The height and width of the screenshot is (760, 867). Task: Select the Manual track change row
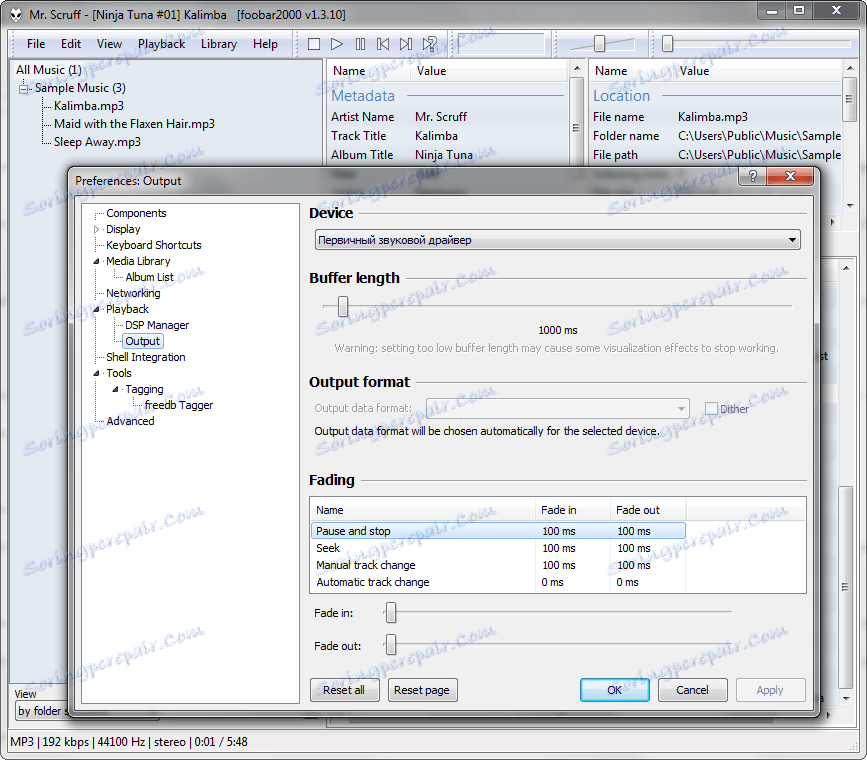tap(498, 565)
